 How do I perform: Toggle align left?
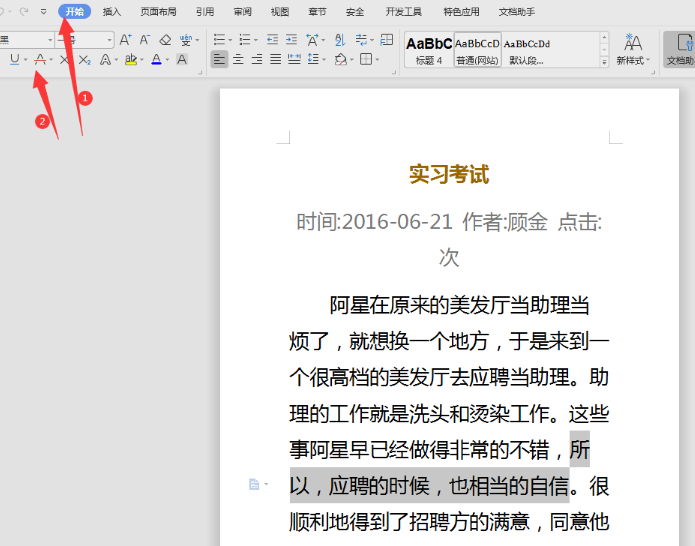(219, 59)
